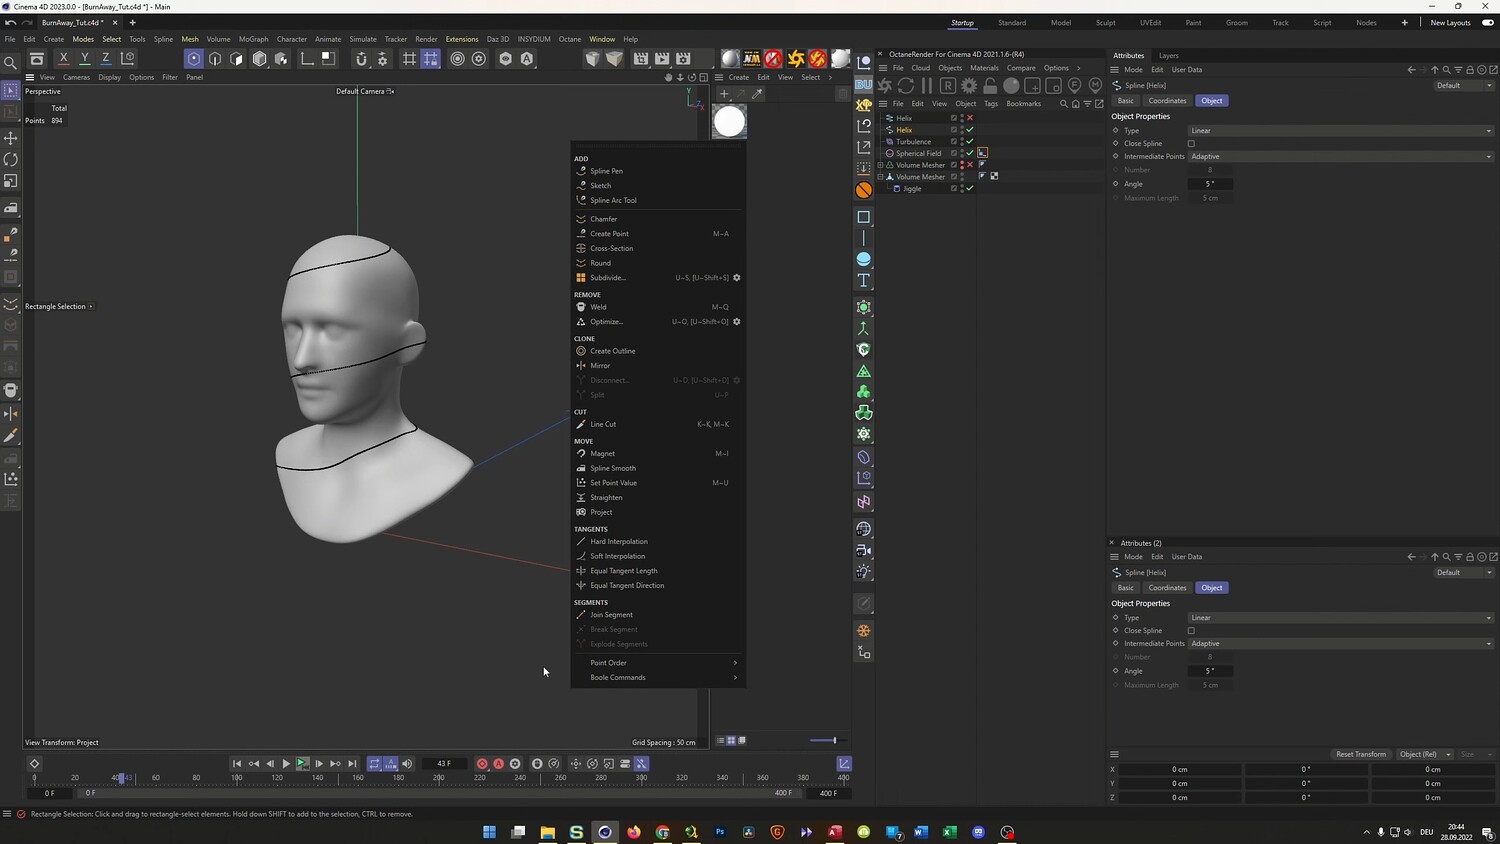Select Basic tab button in upper Attributes

(1126, 101)
